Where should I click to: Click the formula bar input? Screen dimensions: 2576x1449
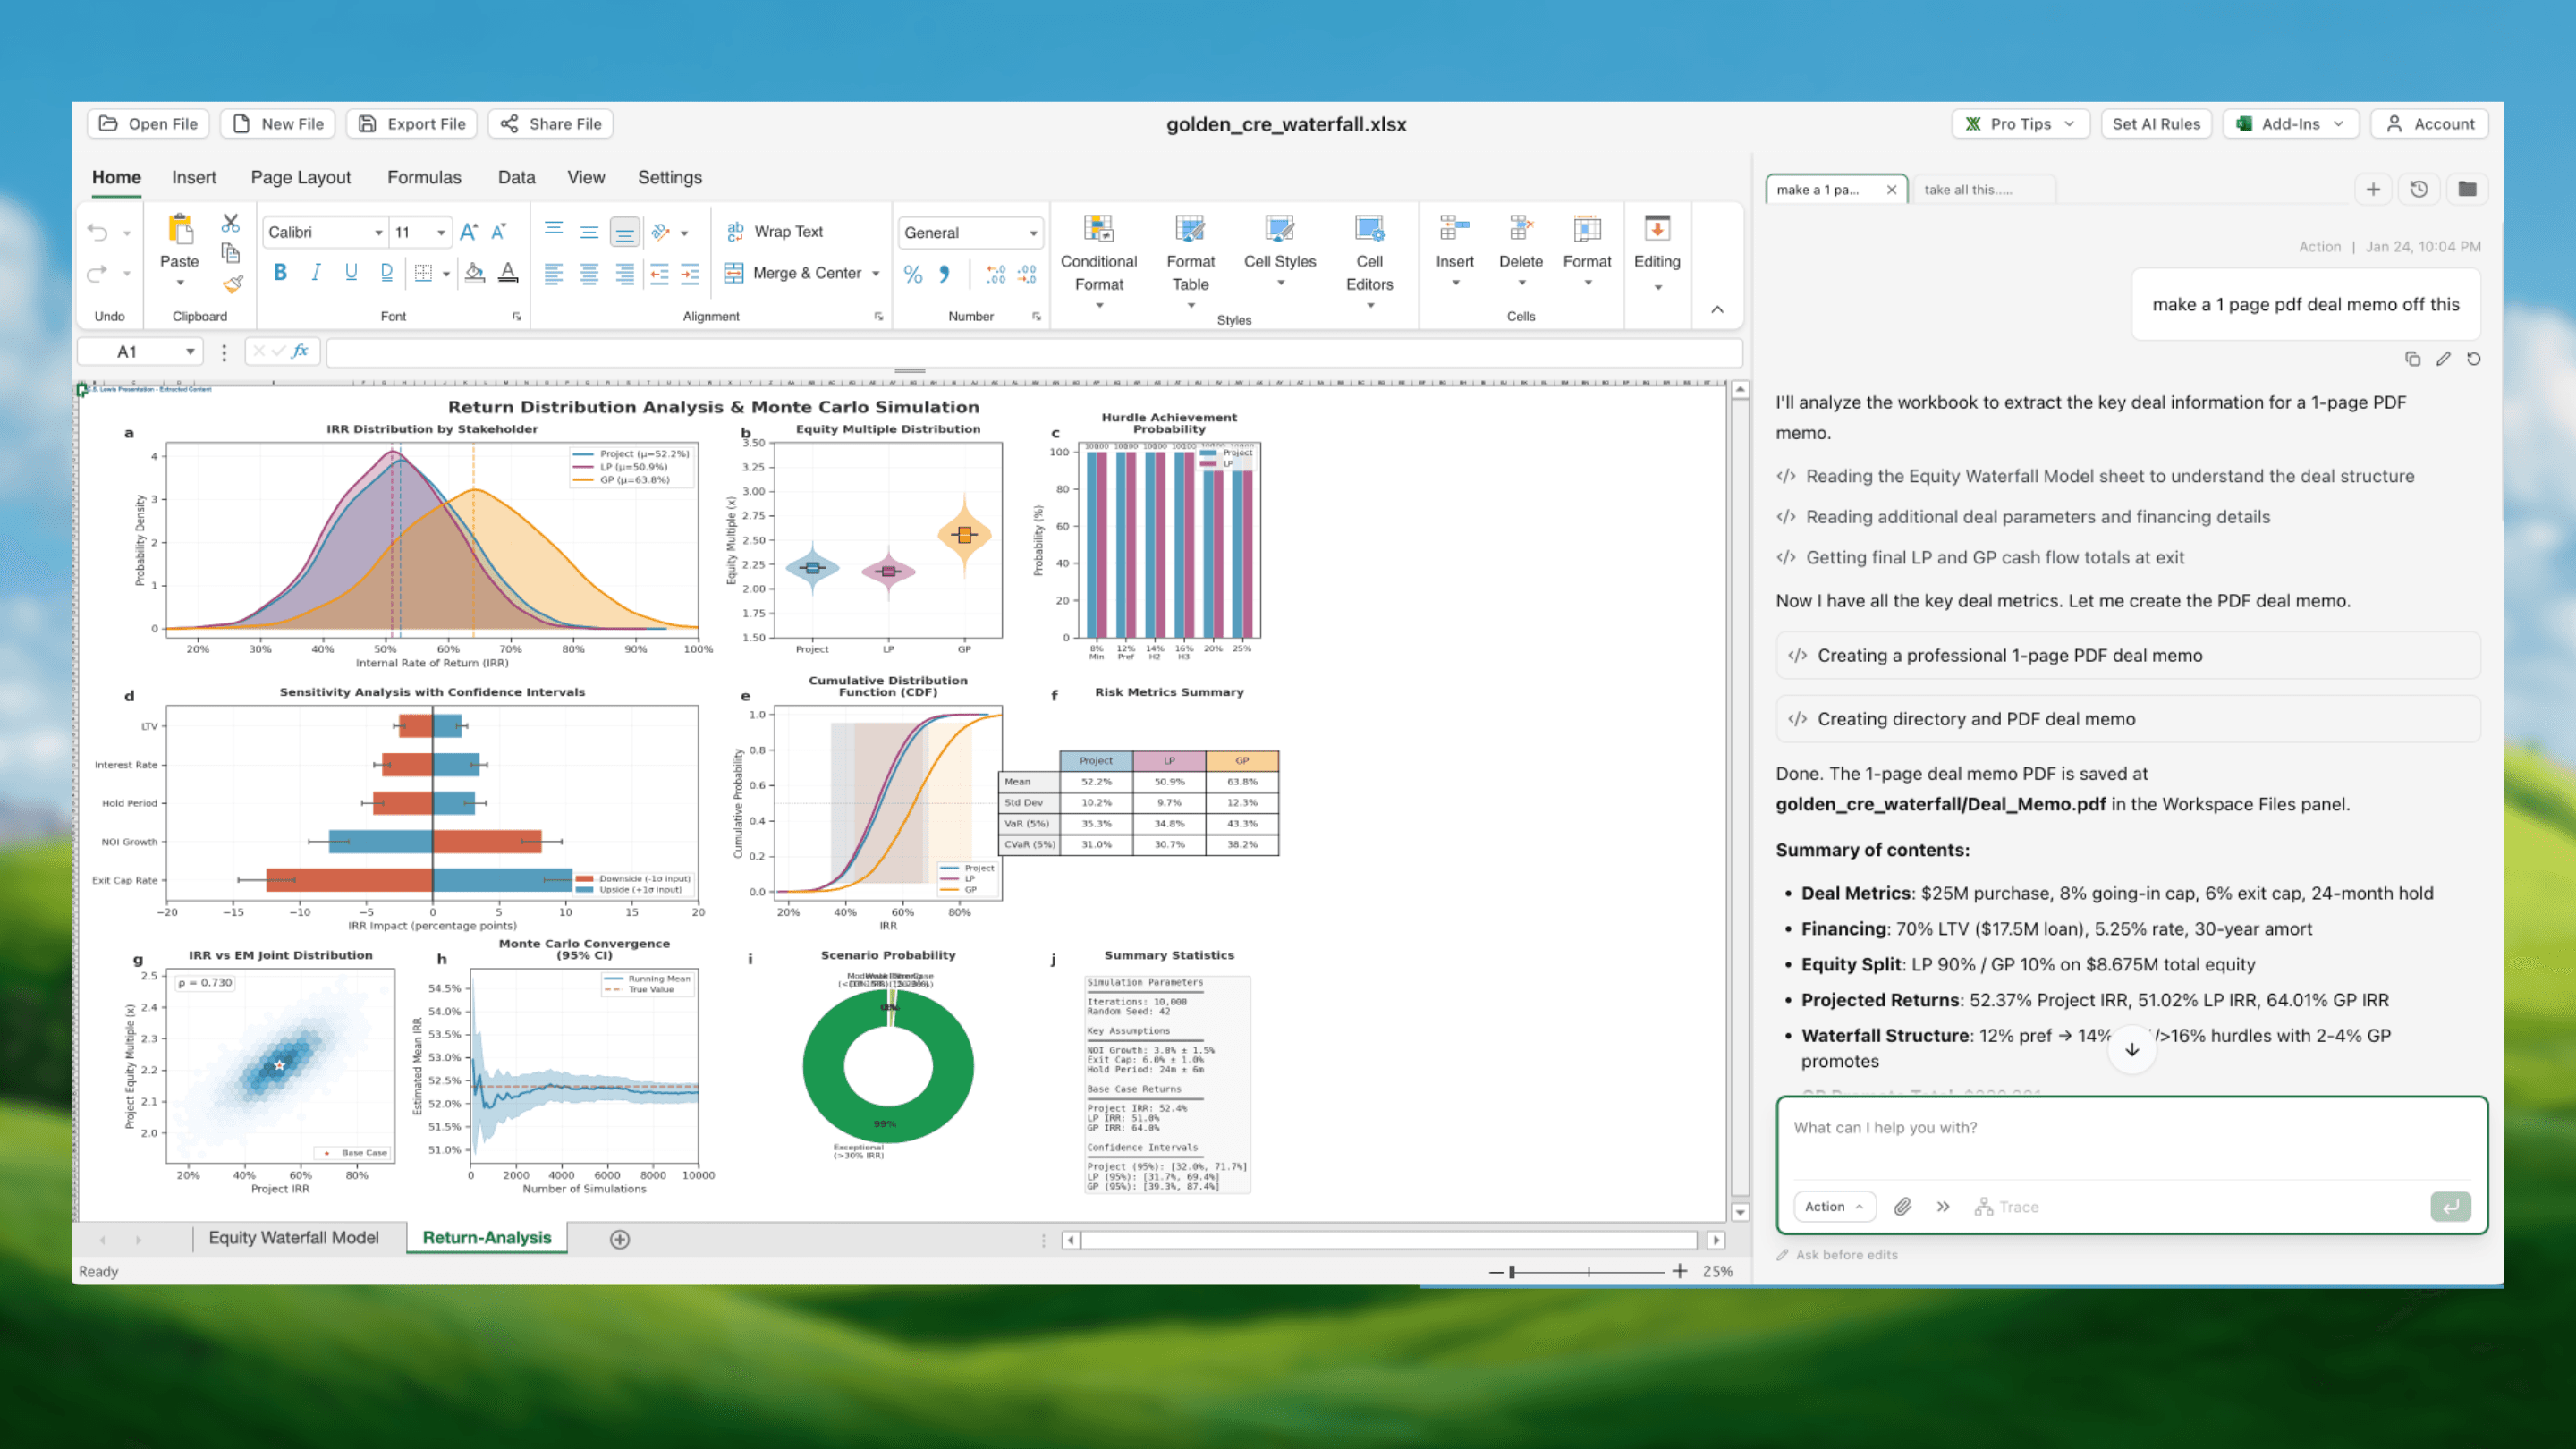coord(1034,352)
